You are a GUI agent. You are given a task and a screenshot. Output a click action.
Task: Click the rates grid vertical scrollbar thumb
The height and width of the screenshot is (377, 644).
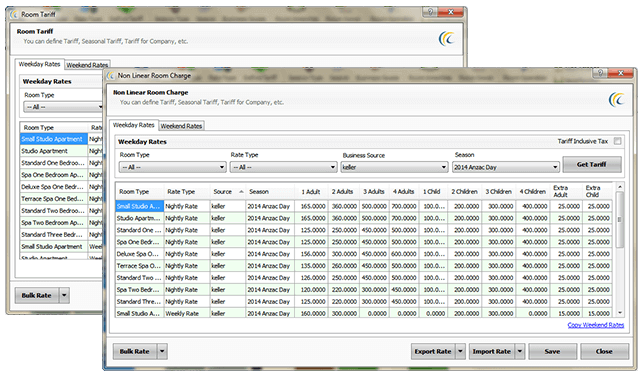point(620,220)
